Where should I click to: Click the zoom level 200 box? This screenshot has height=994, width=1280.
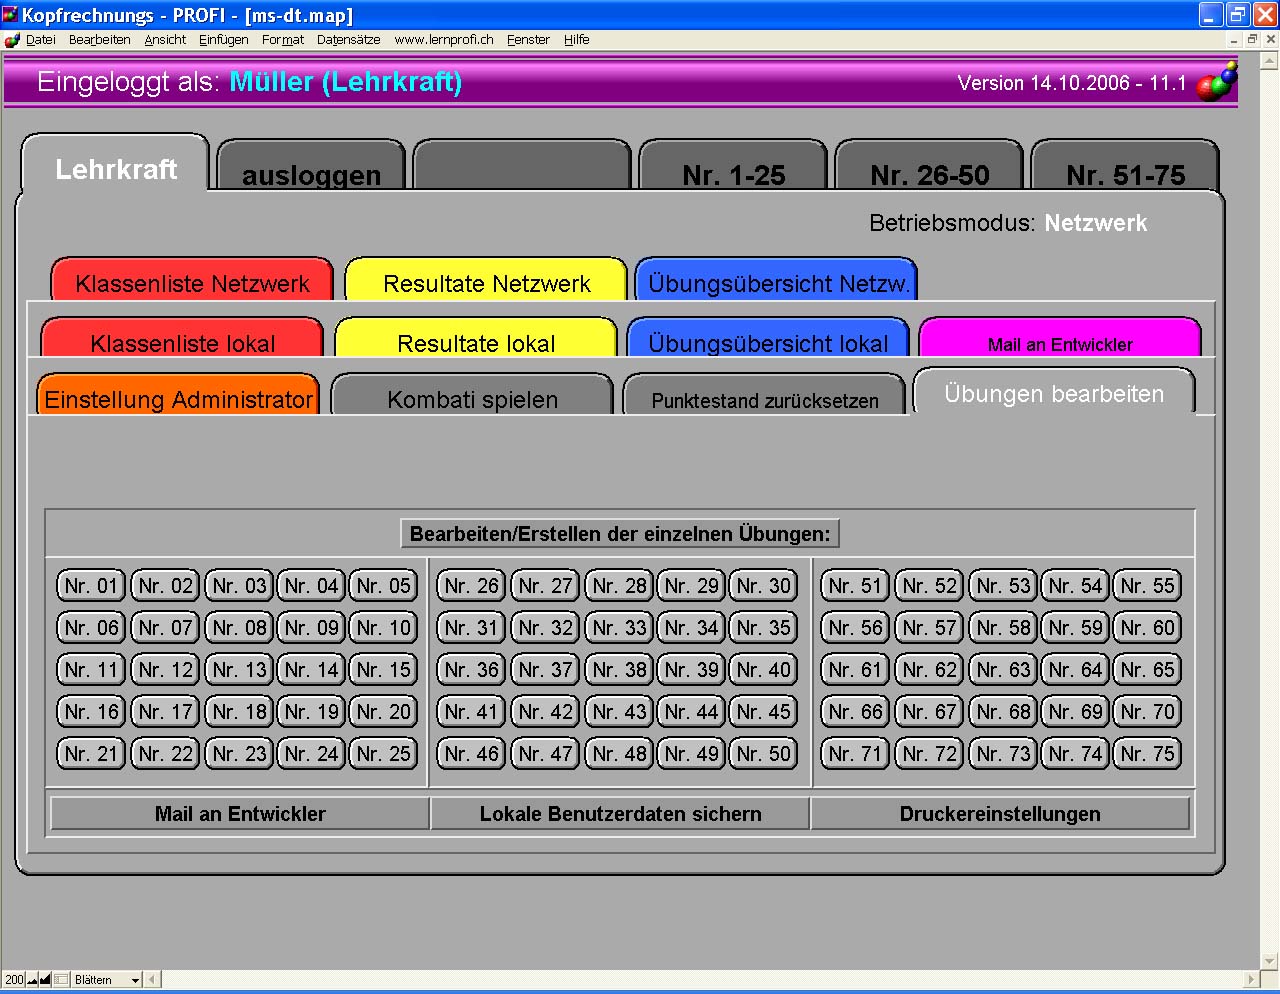pyautogui.click(x=14, y=980)
